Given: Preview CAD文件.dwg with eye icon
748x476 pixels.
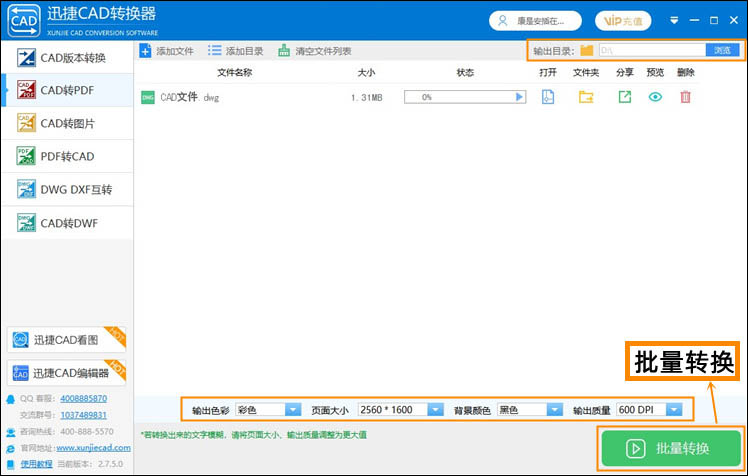Looking at the screenshot, I should click(655, 97).
